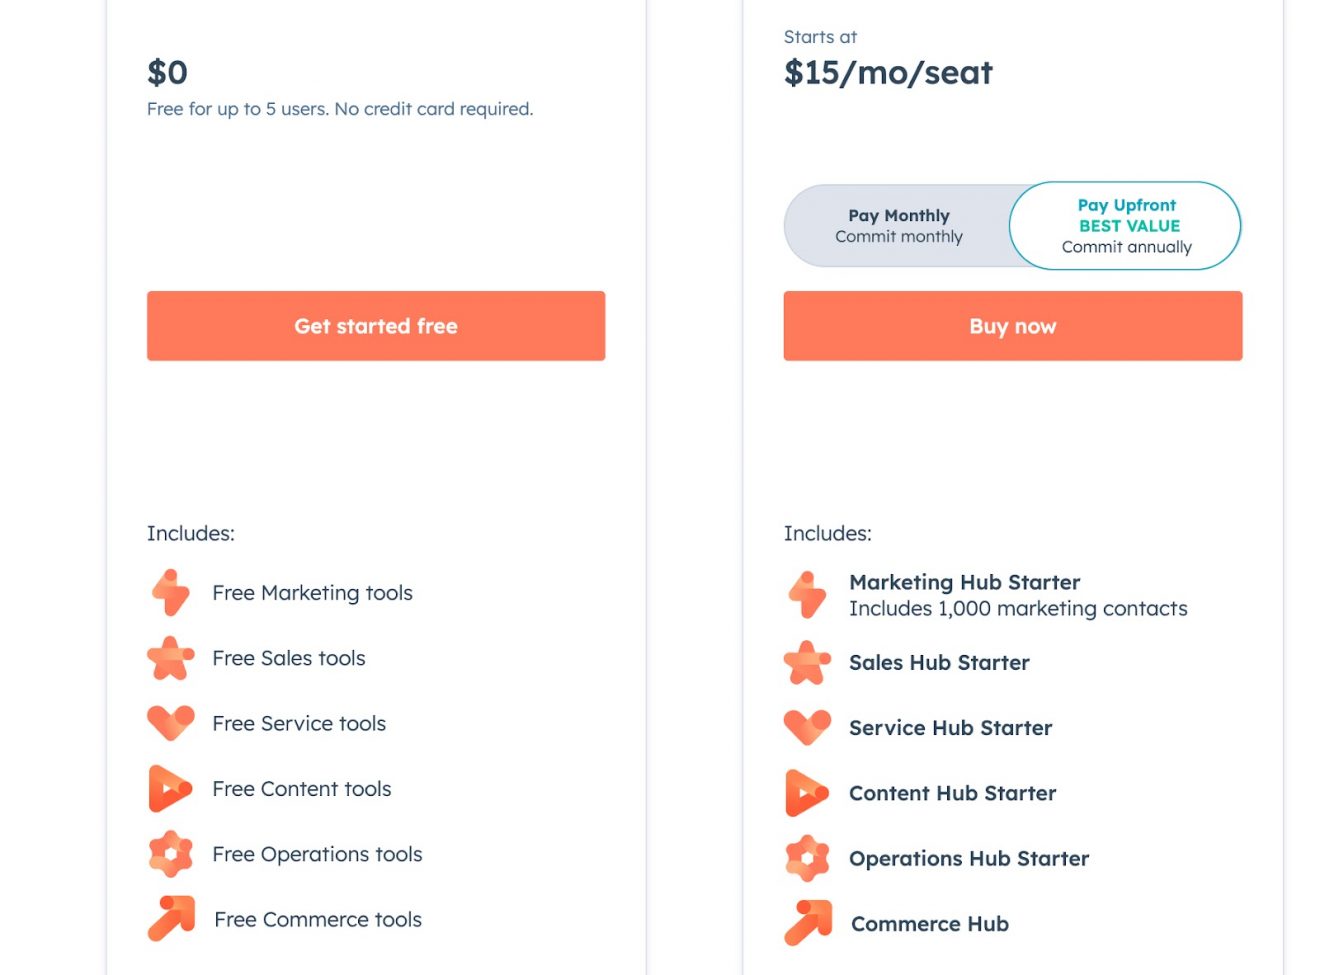This screenshot has width=1320, height=975.
Task: Click the Commerce Hub arrow icon
Action: [809, 923]
